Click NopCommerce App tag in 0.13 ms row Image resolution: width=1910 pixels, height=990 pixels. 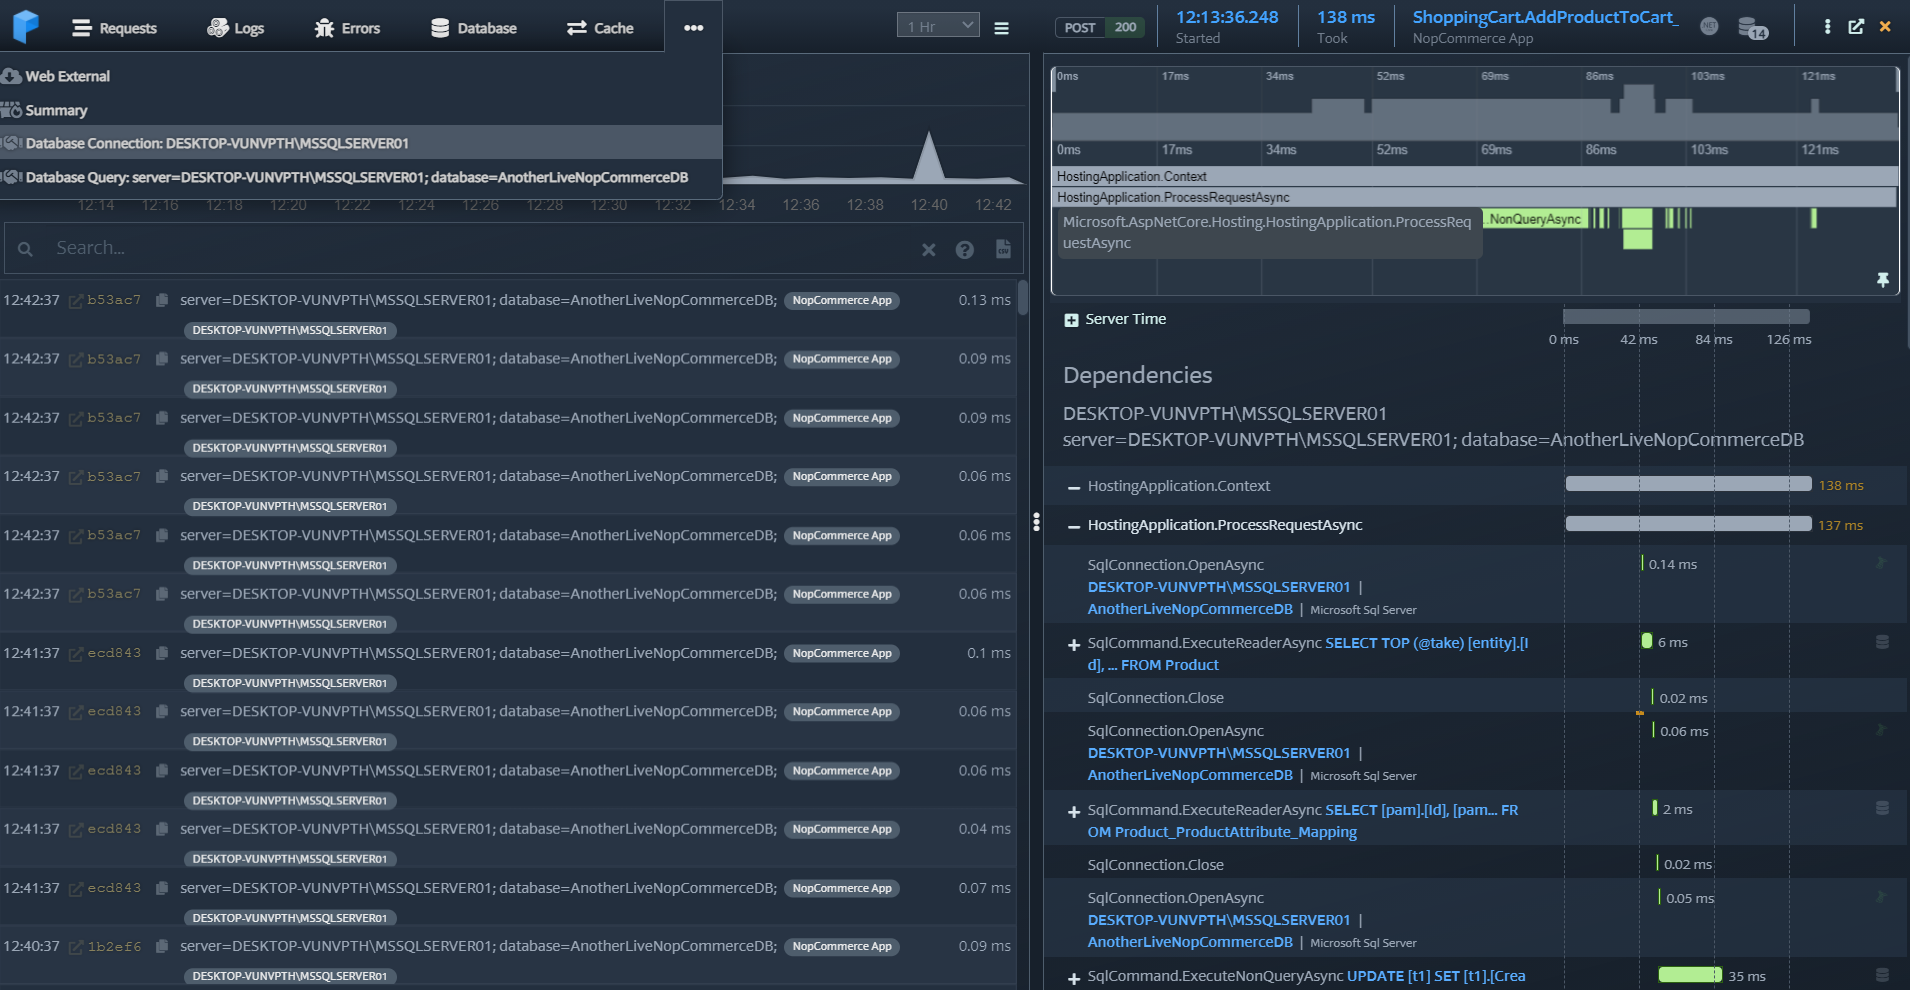pyautogui.click(x=842, y=301)
